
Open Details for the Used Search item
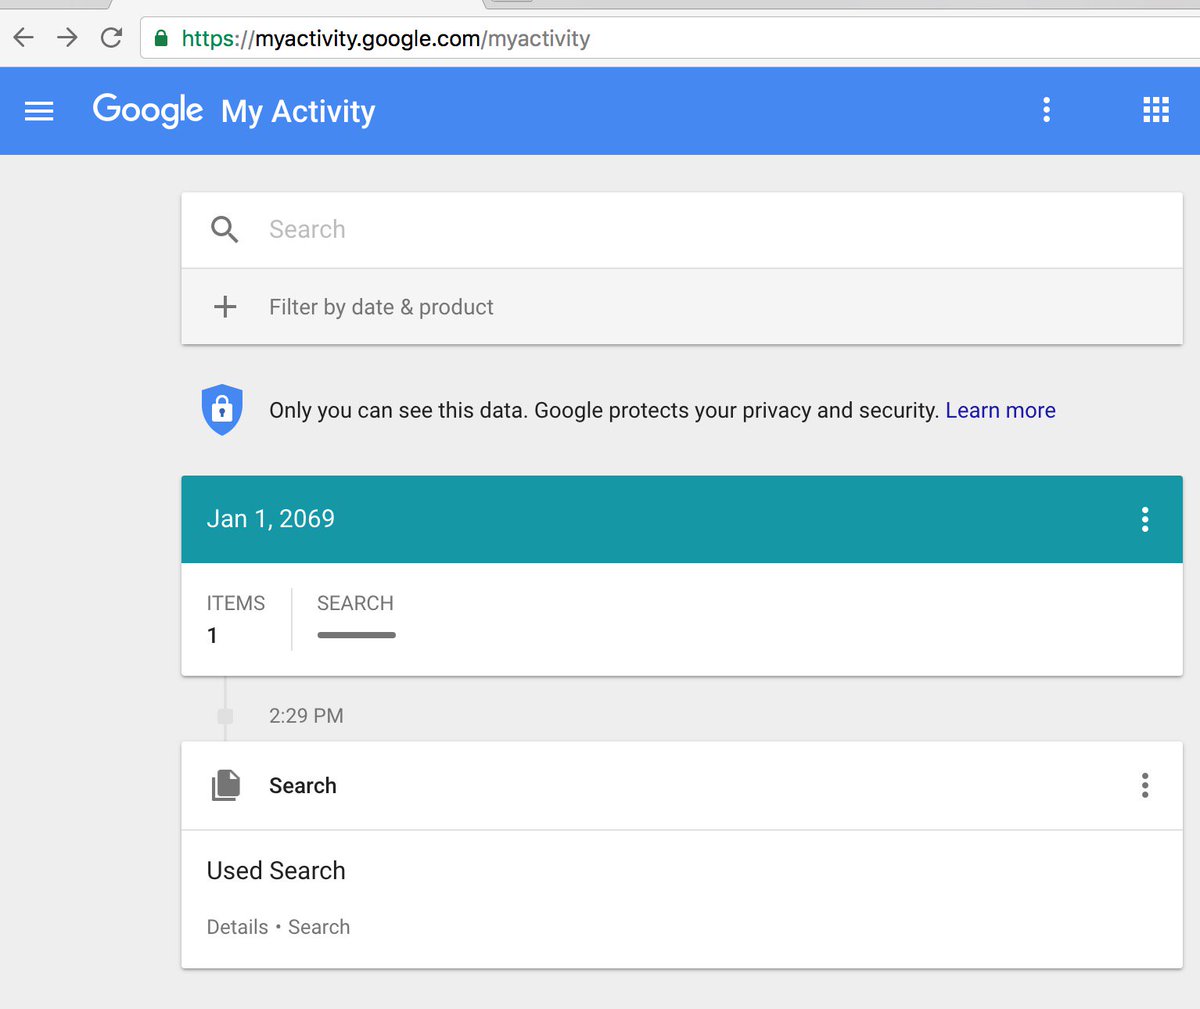(x=237, y=927)
